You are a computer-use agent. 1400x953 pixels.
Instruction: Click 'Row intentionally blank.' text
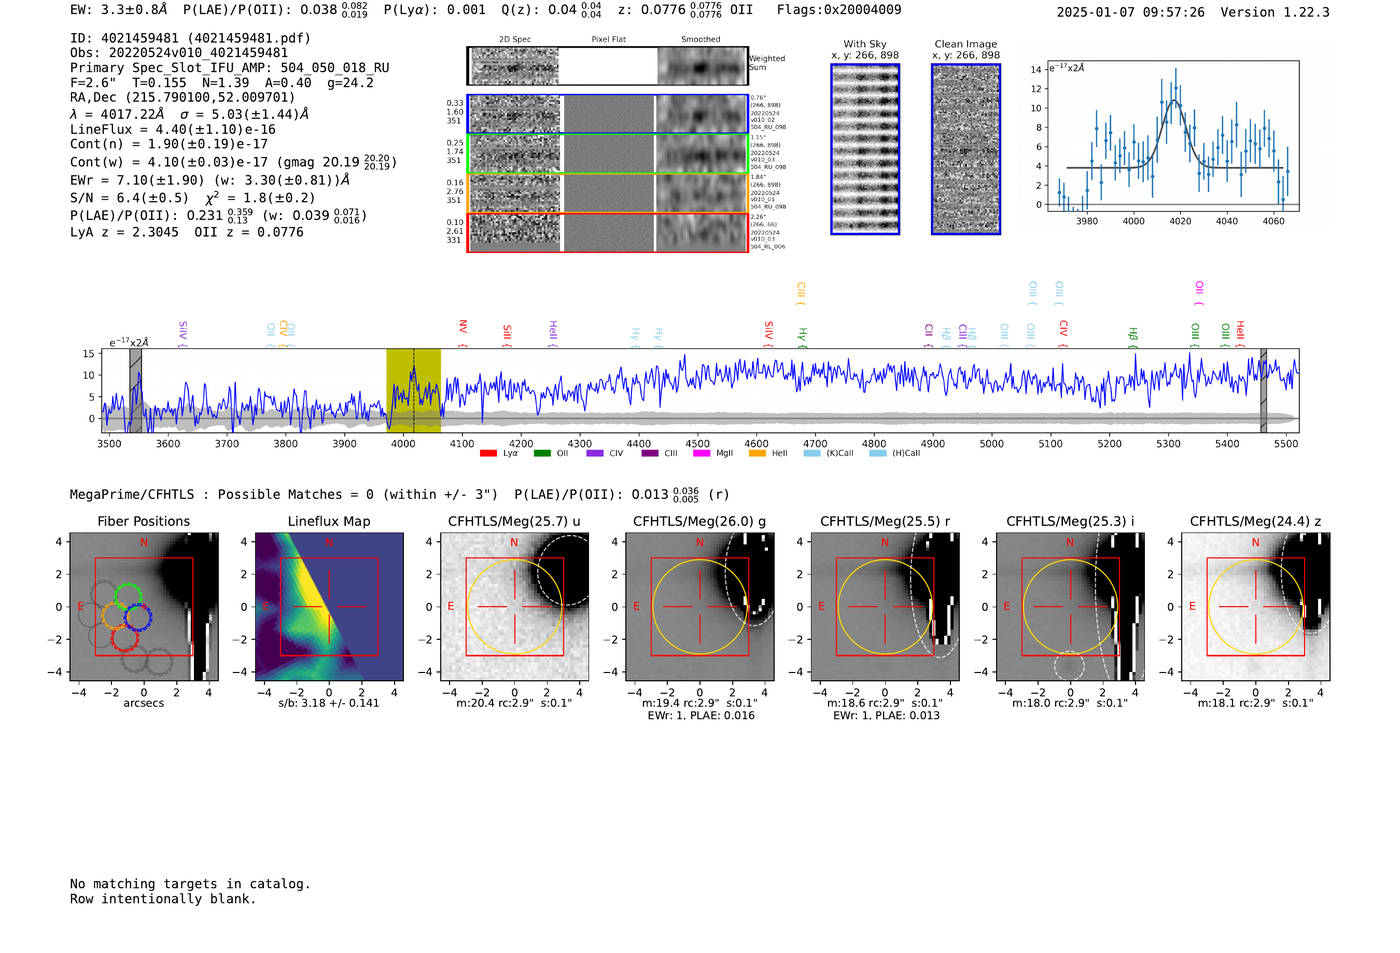click(x=163, y=899)
